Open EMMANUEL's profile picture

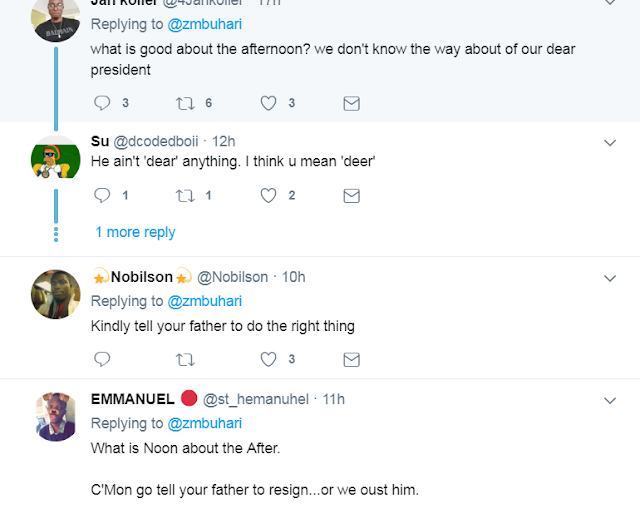(x=56, y=416)
